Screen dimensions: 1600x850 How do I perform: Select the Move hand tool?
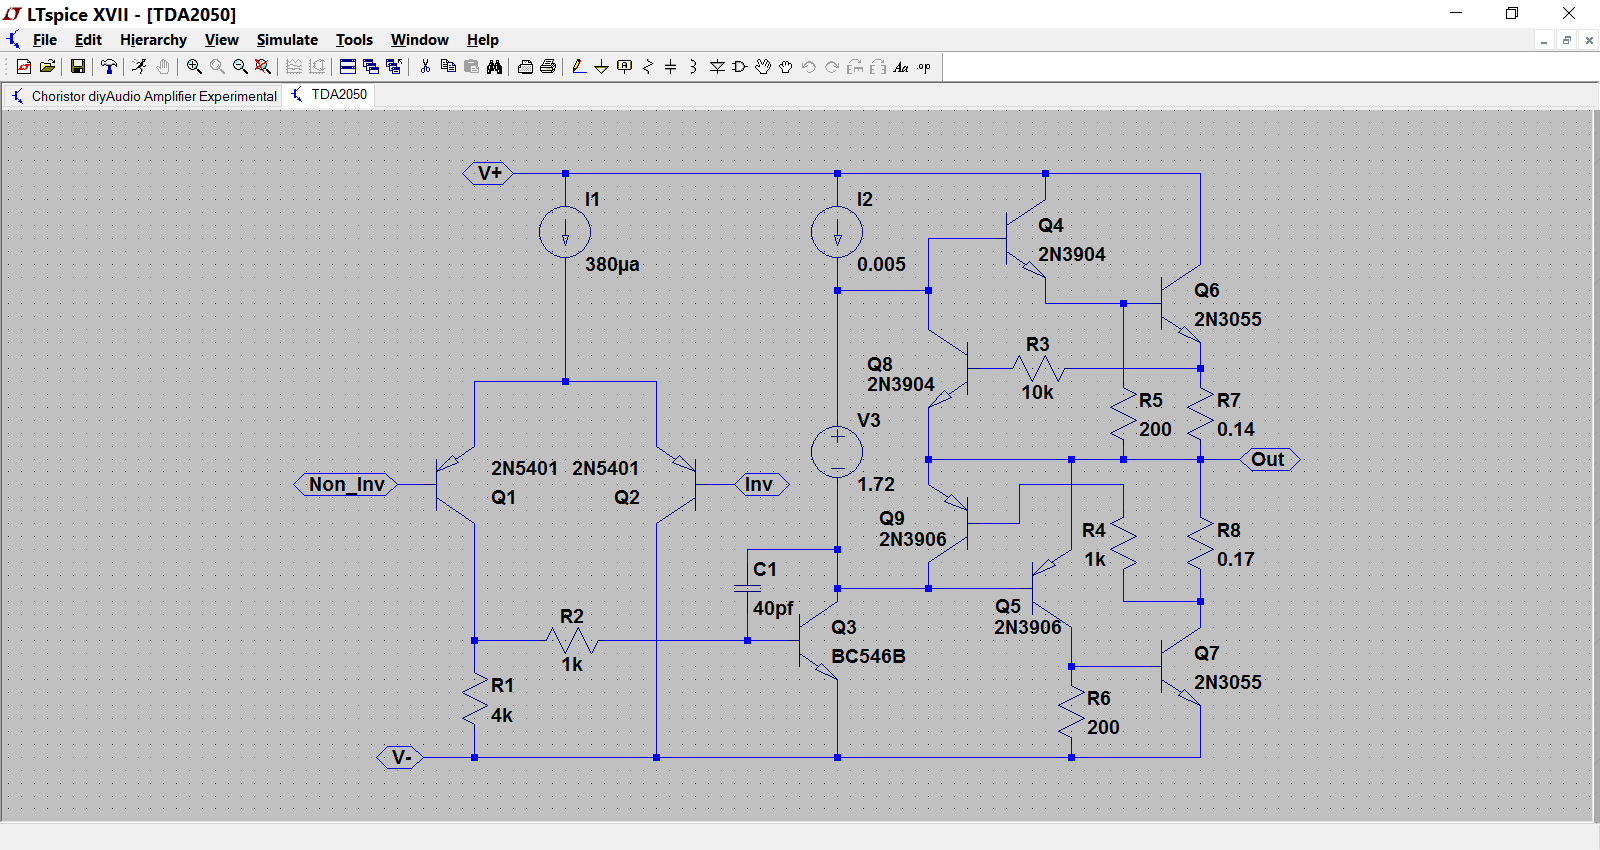pos(763,67)
